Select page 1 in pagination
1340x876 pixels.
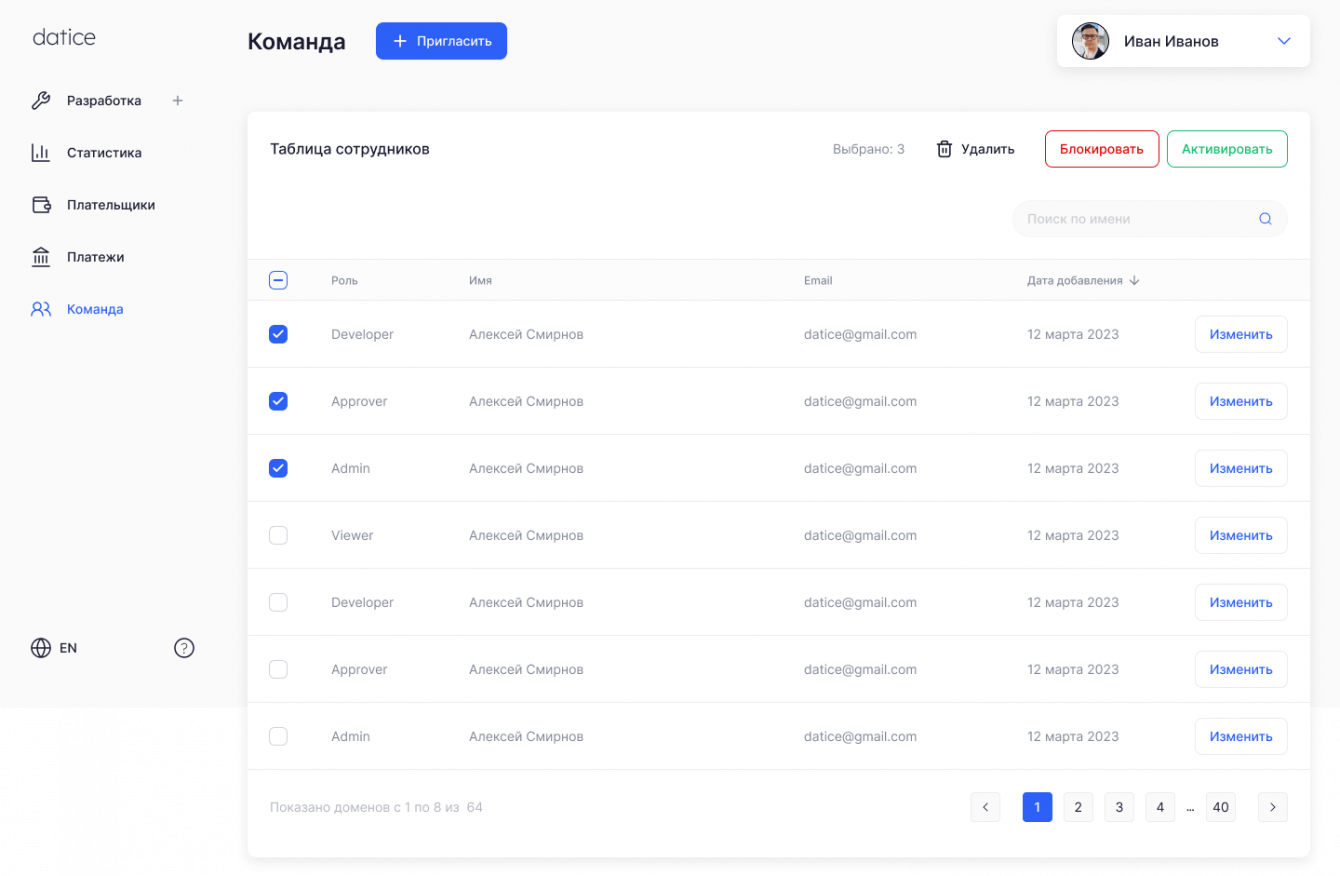coord(1037,807)
